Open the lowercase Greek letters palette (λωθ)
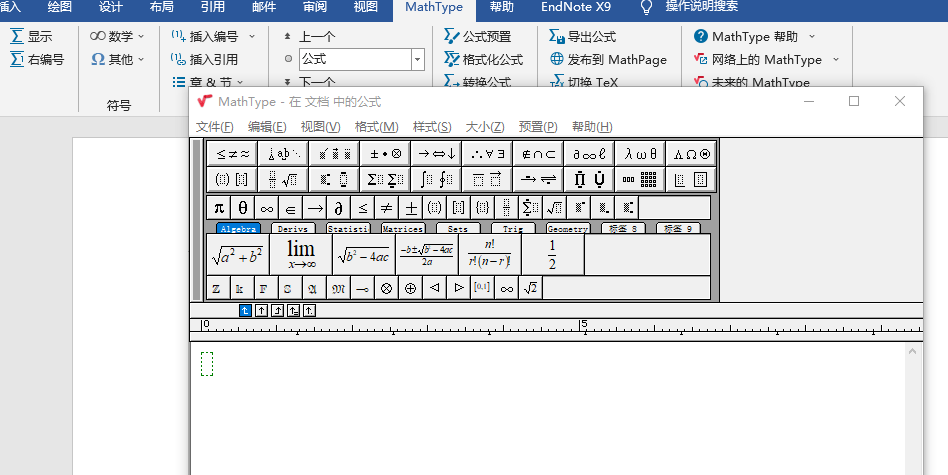Image resolution: width=948 pixels, height=475 pixels. pyautogui.click(x=640, y=153)
